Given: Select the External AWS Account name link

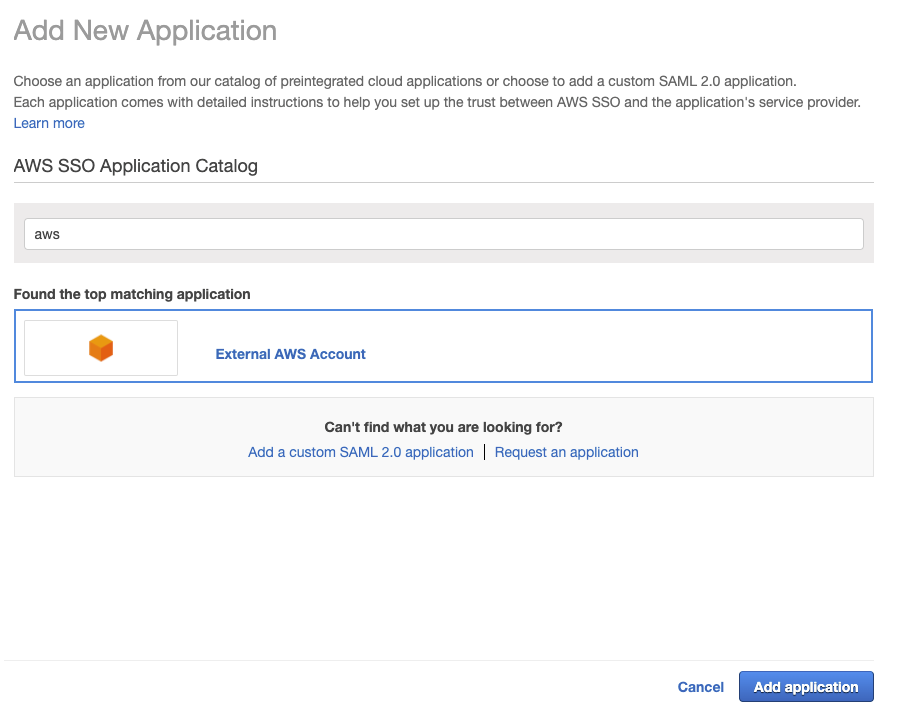Looking at the screenshot, I should pos(291,354).
